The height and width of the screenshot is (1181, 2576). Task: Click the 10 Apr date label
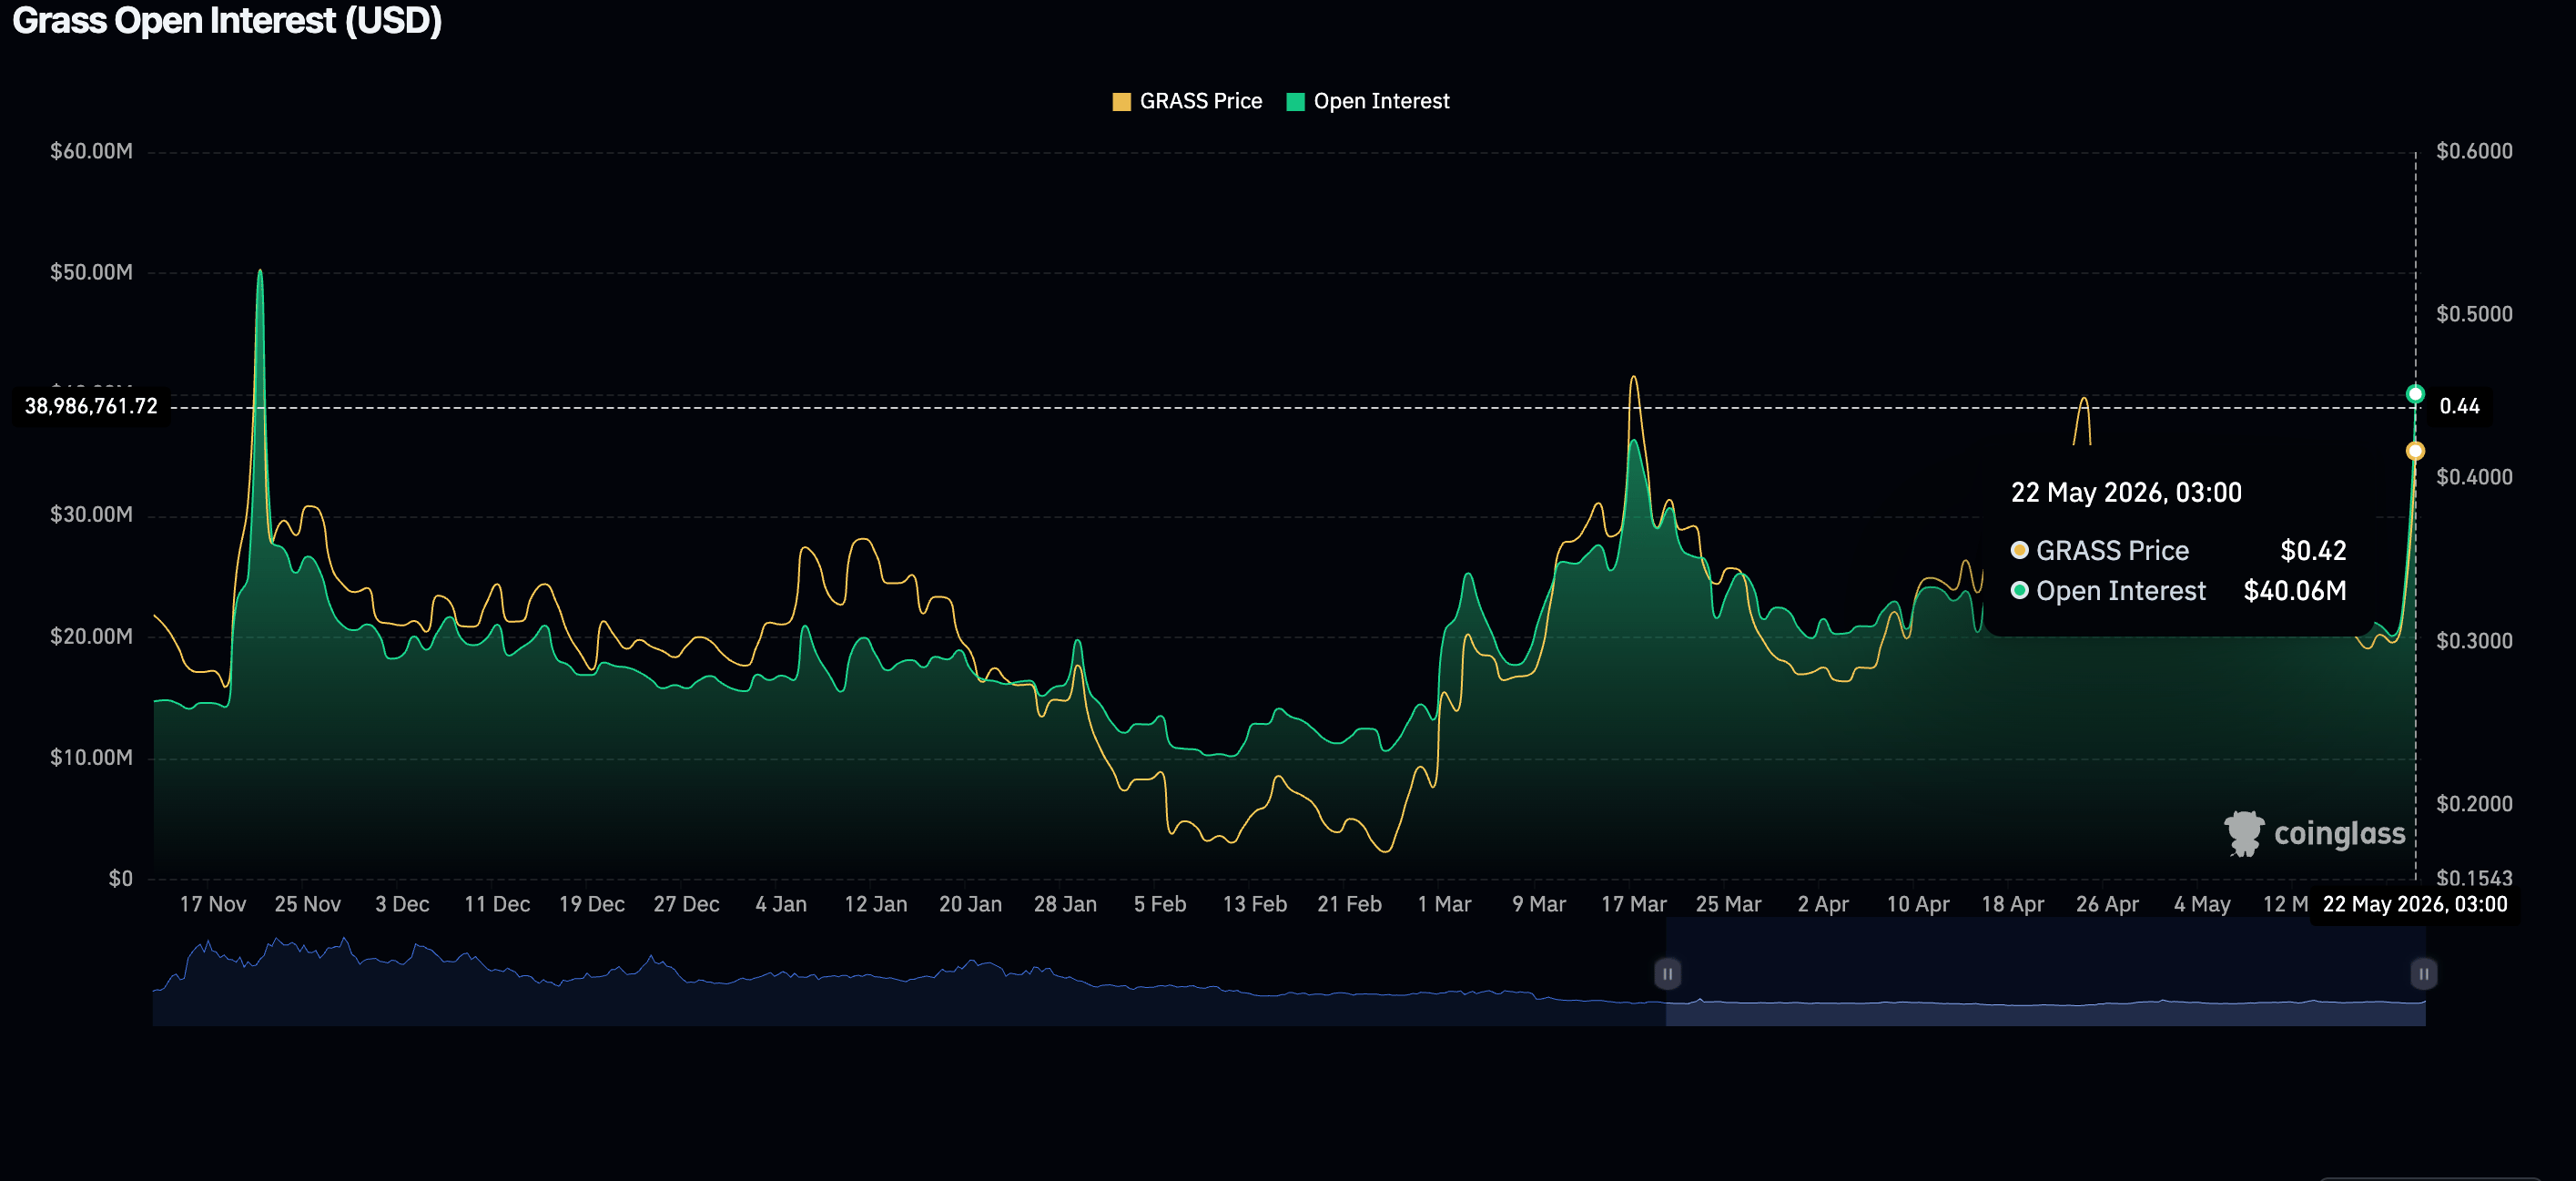[x=1917, y=904]
